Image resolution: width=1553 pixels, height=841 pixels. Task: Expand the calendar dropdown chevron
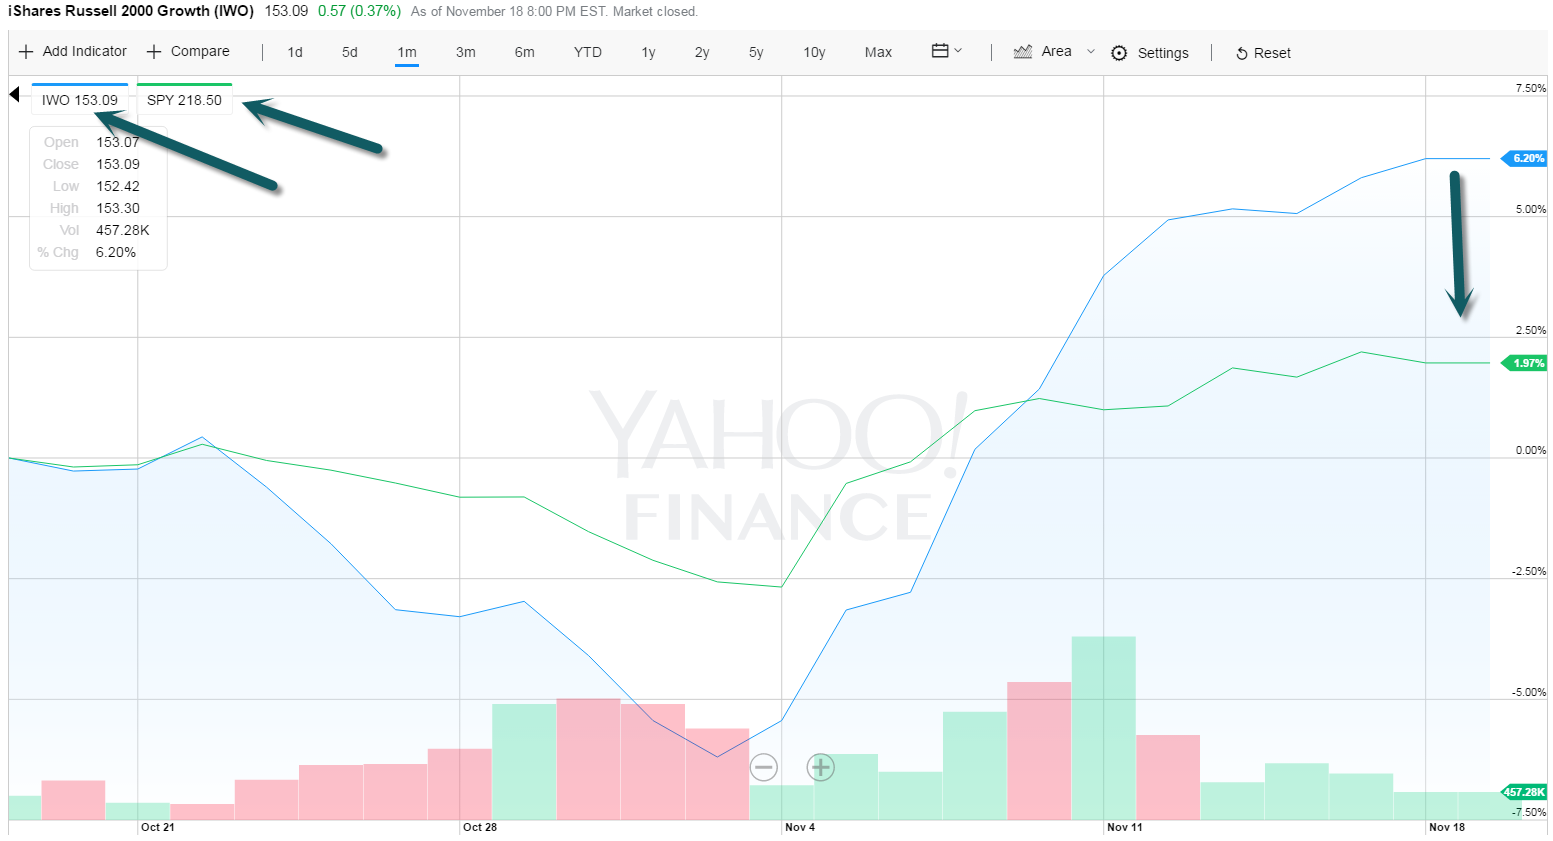coord(958,50)
